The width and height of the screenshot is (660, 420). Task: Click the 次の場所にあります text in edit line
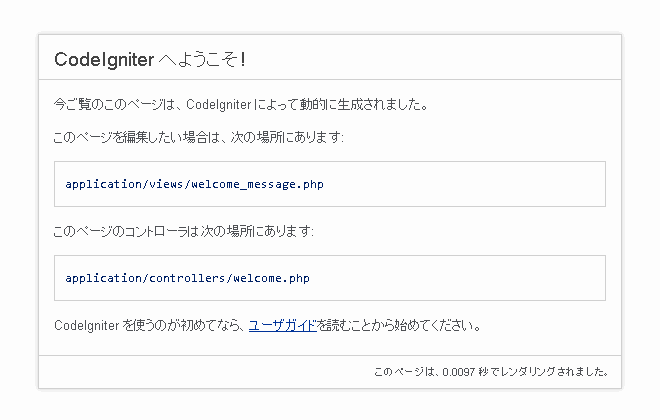287,137
